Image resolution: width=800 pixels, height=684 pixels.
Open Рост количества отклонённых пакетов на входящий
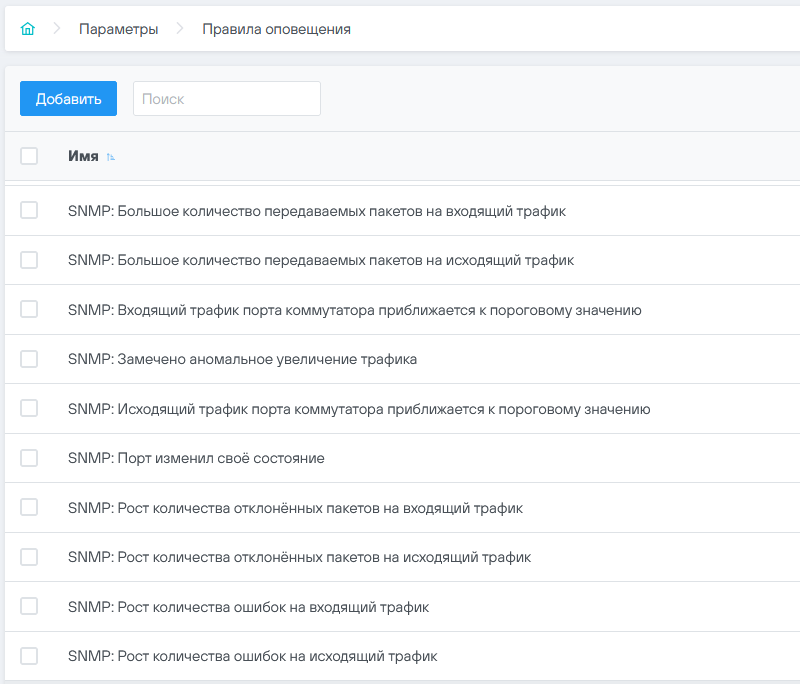pos(295,508)
